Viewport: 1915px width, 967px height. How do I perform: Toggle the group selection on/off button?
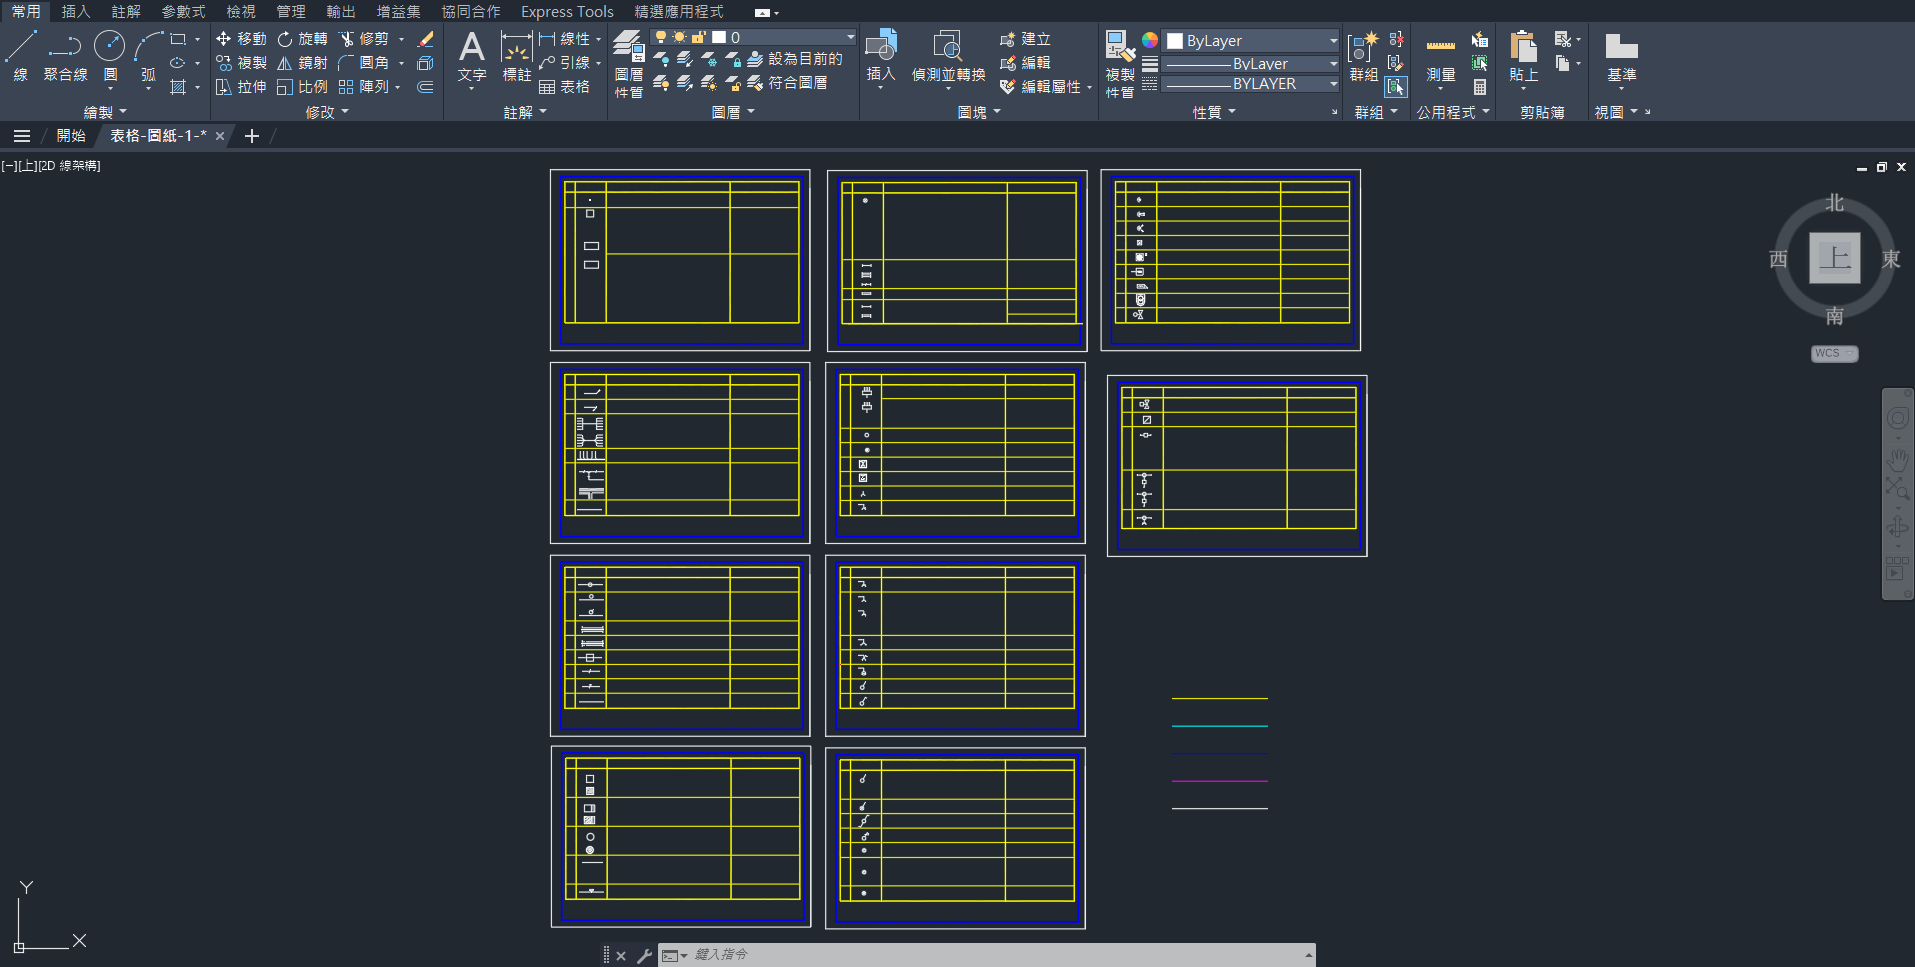click(x=1396, y=87)
